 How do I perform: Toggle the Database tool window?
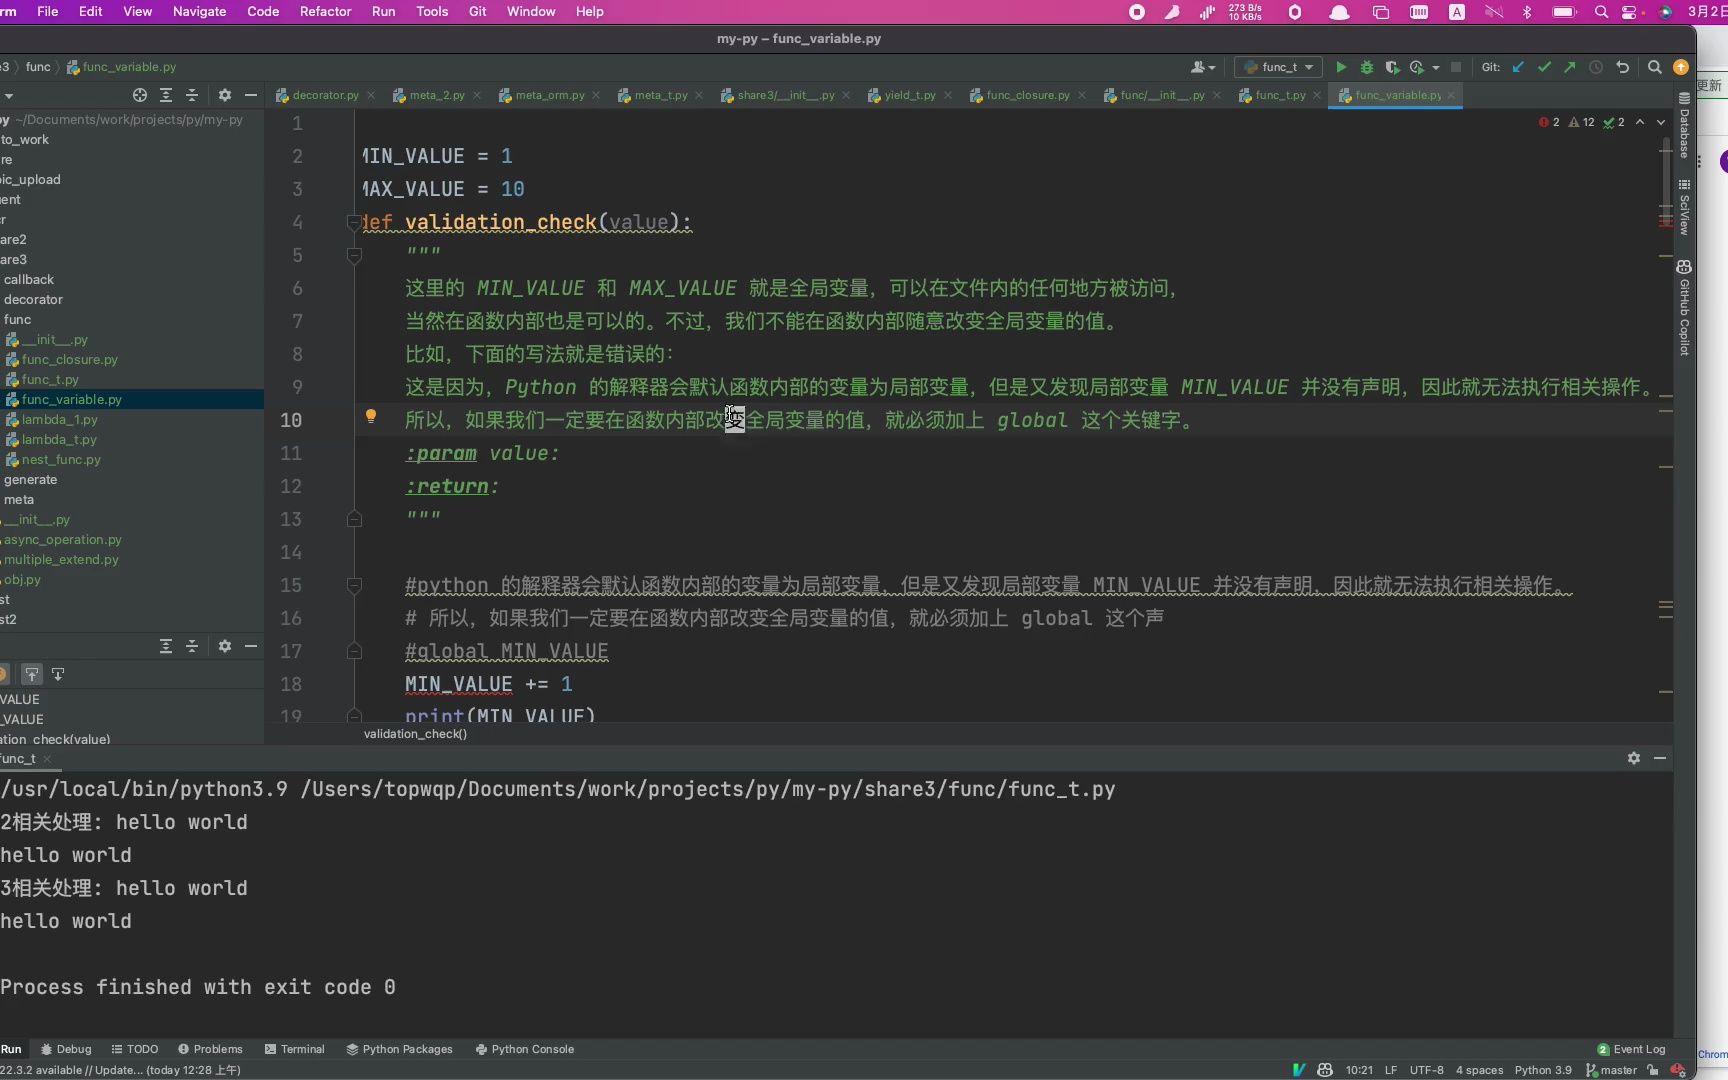click(1684, 130)
